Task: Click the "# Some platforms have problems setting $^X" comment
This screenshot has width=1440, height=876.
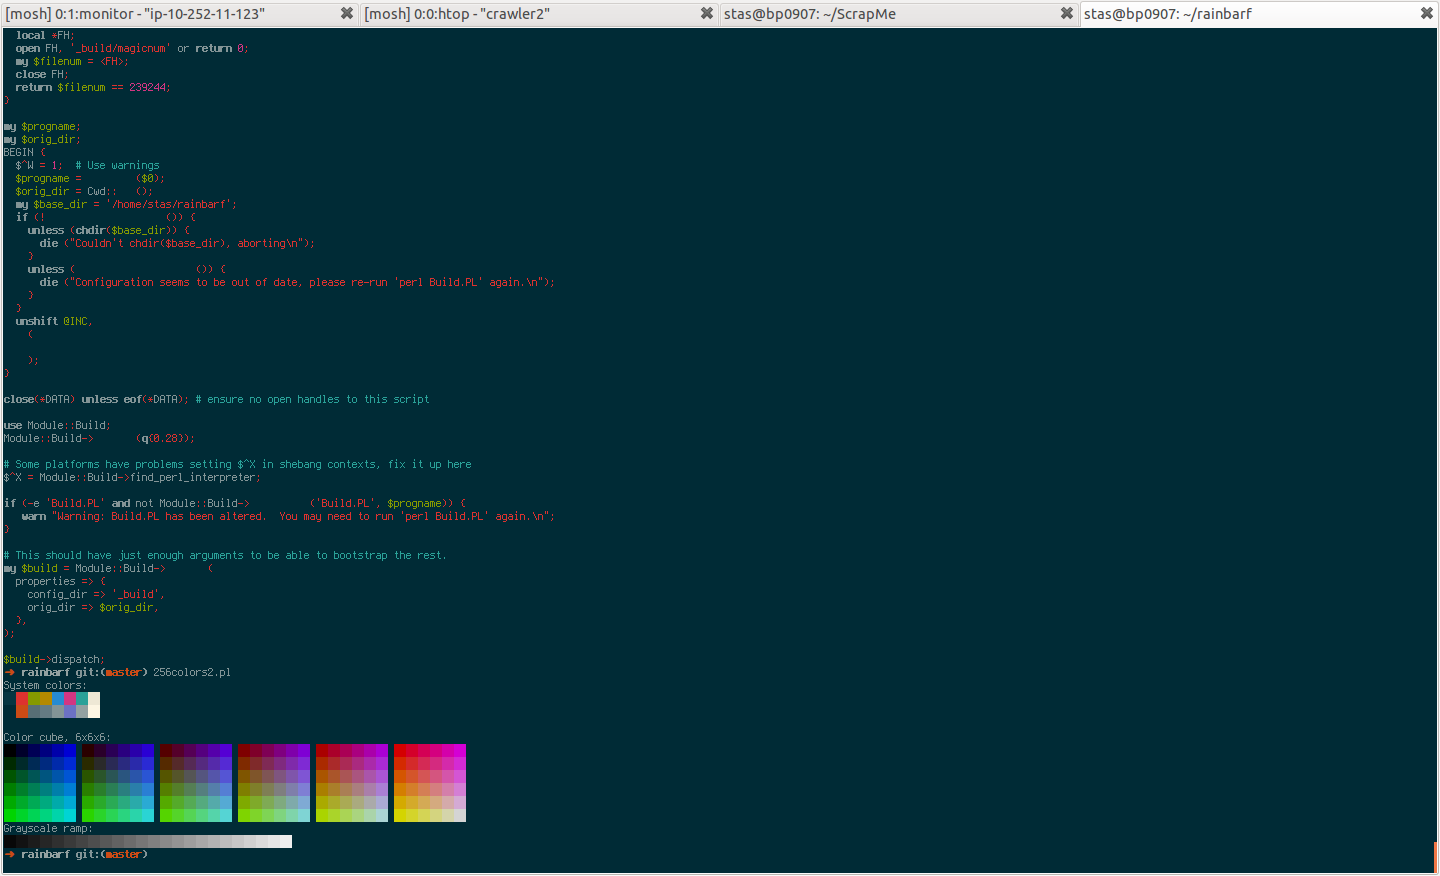Action: (237, 465)
